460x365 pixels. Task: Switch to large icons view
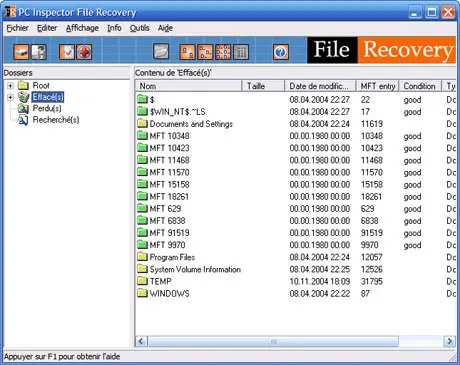(x=188, y=52)
